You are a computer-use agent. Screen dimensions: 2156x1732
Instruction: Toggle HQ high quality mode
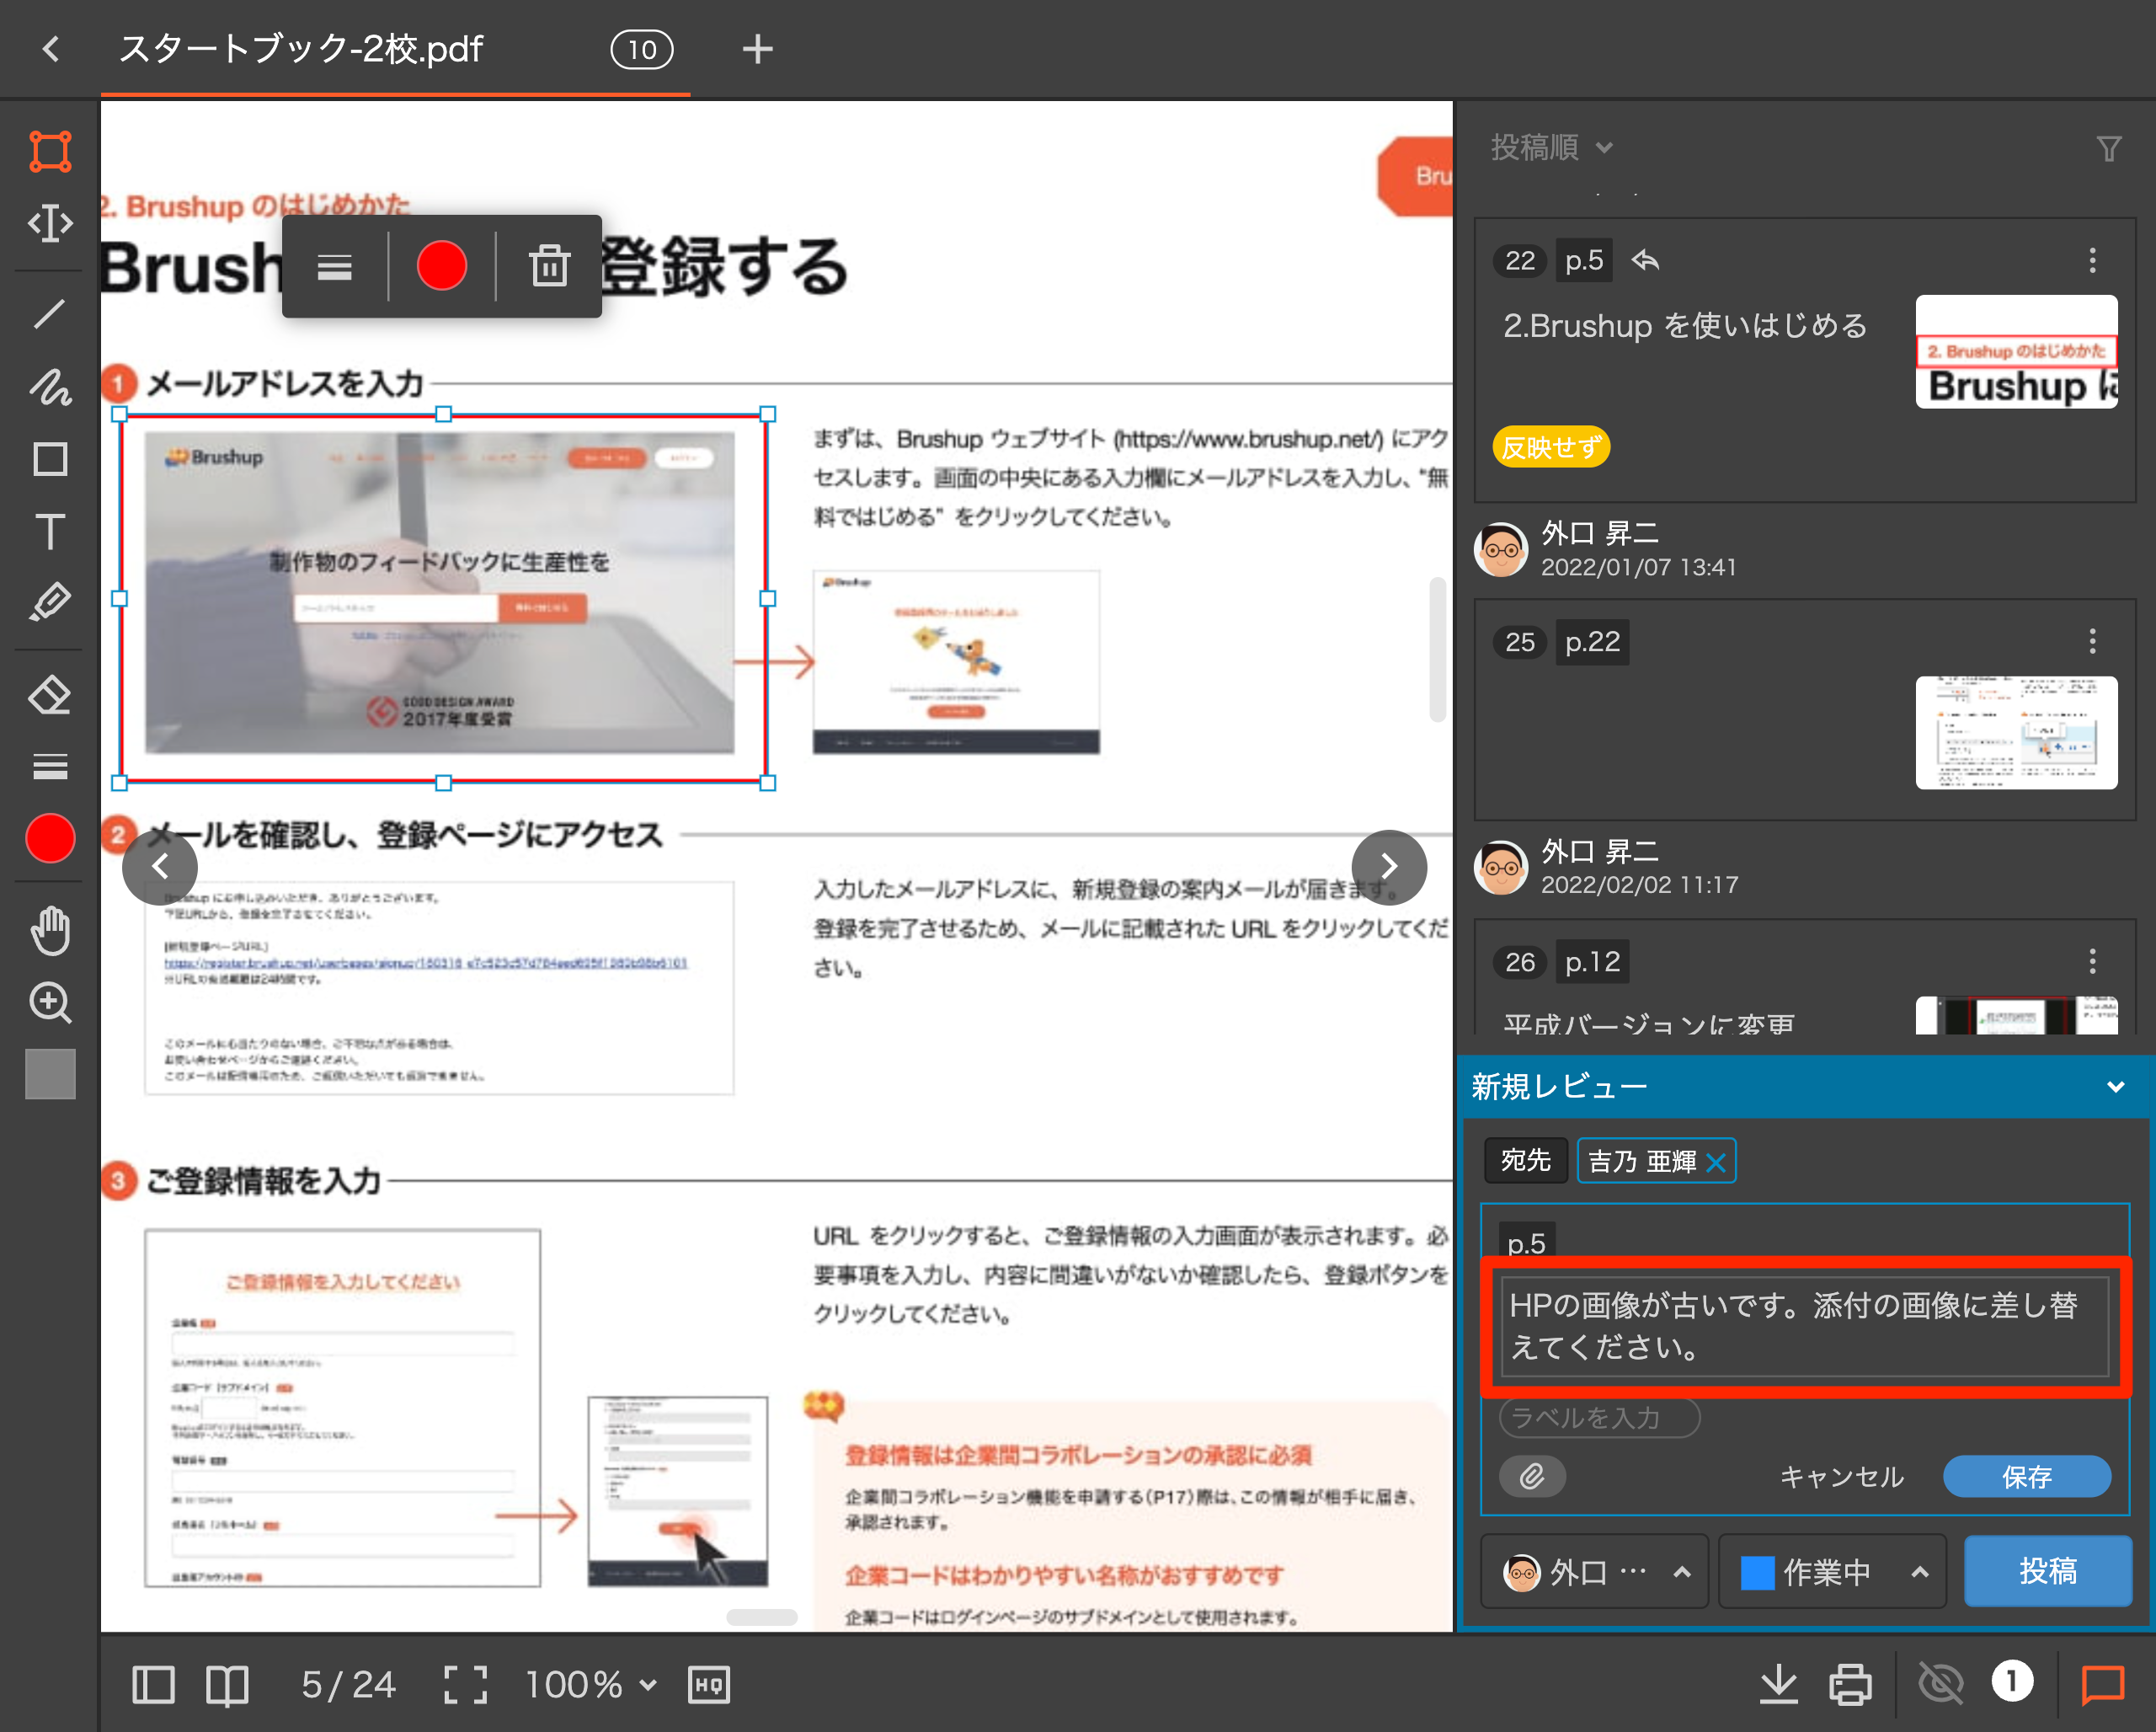(x=709, y=1685)
